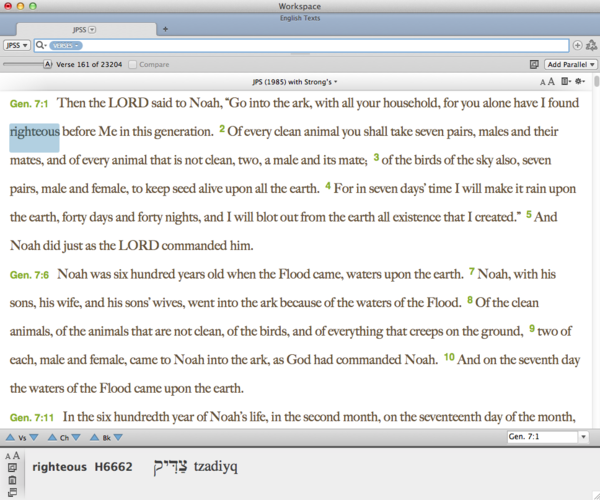Open the VERSES search mode pill
Image resolution: width=600 pixels, height=500 pixels.
coord(65,46)
